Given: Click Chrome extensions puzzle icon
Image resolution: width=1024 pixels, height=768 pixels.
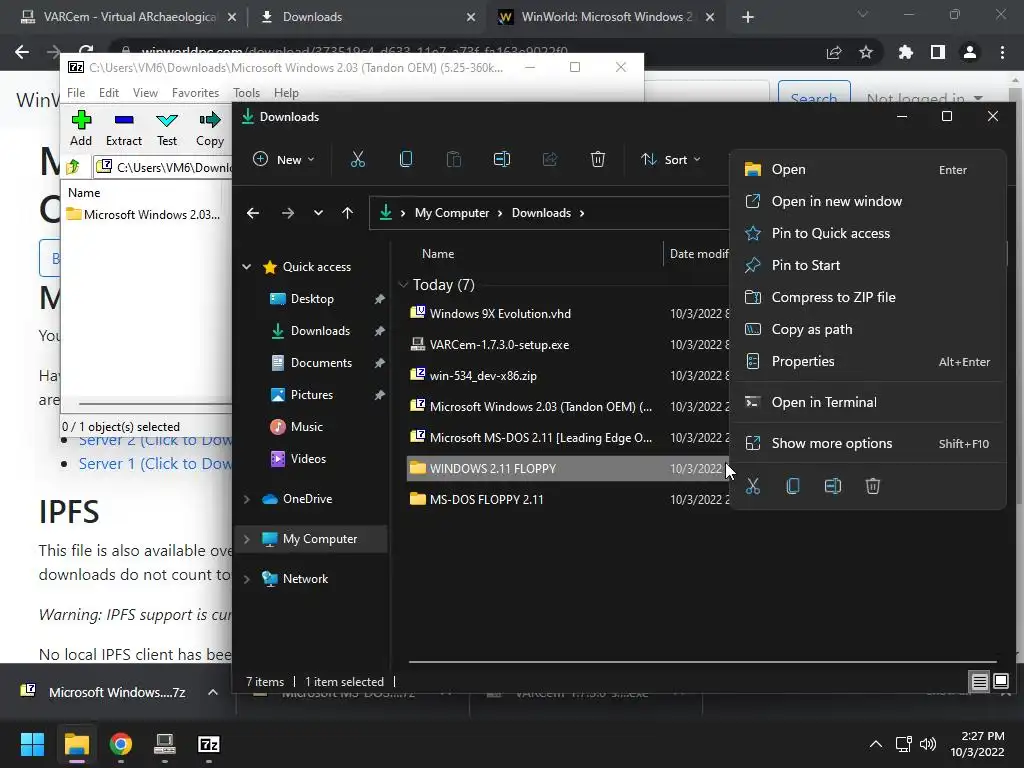Looking at the screenshot, I should [x=905, y=52].
